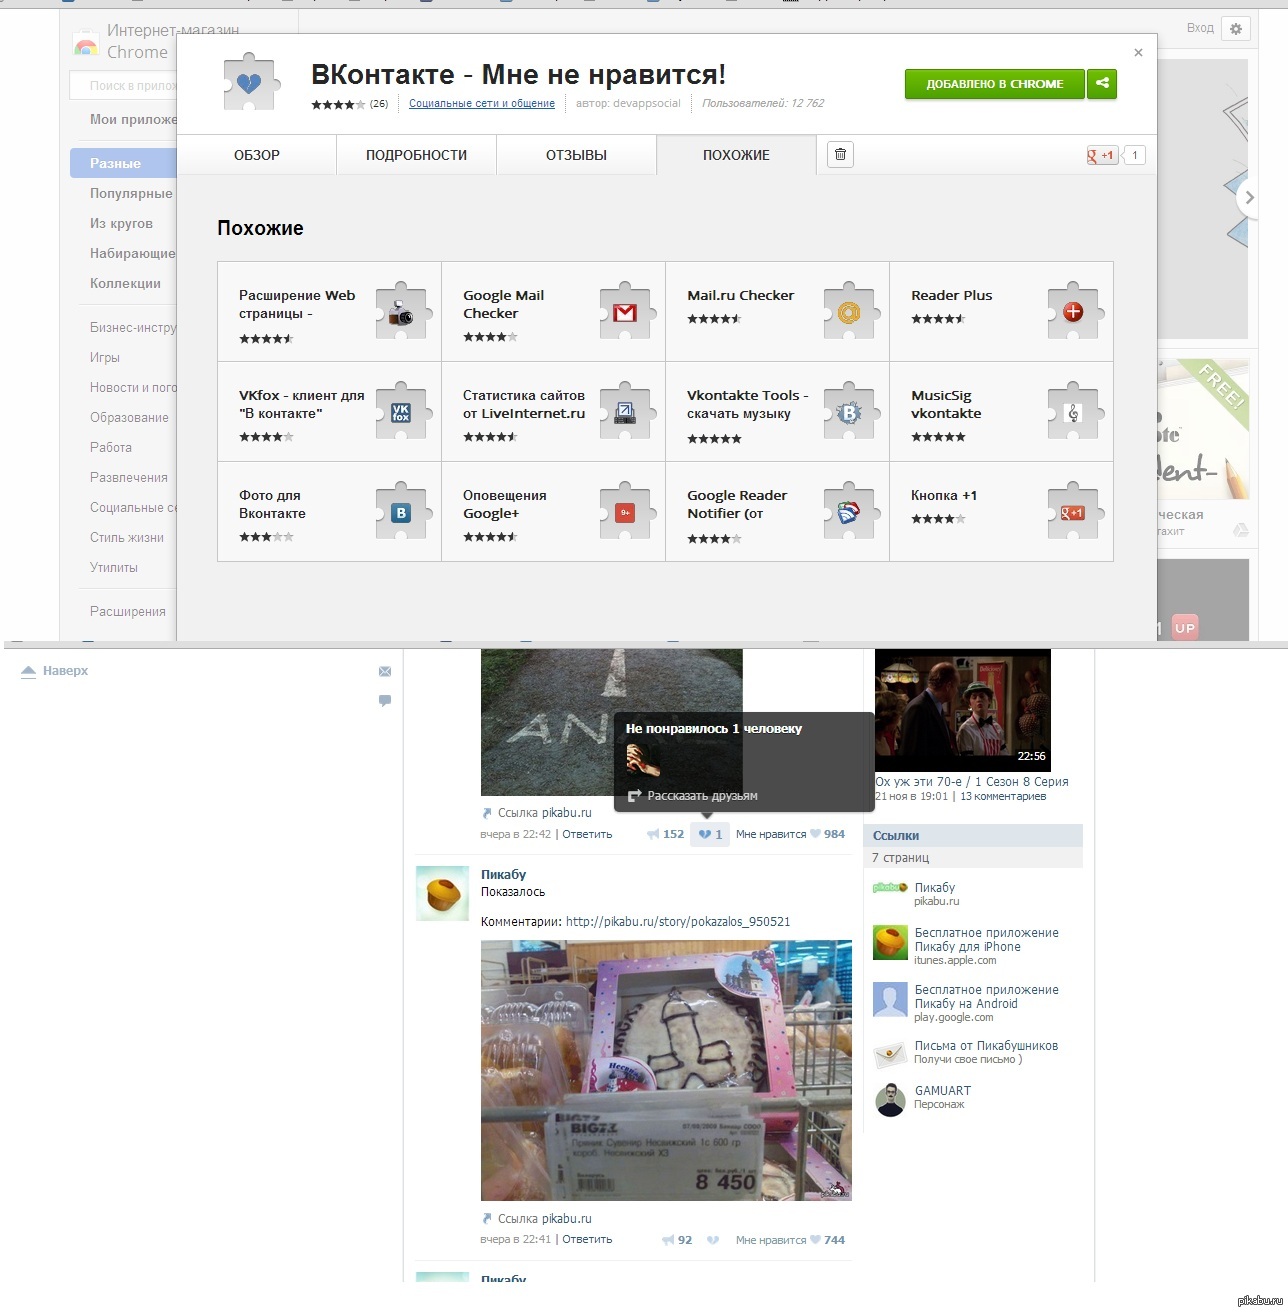The image size is (1288, 1312).
Task: Click the 'Добавлено в Chrome' button
Action: [x=995, y=84]
